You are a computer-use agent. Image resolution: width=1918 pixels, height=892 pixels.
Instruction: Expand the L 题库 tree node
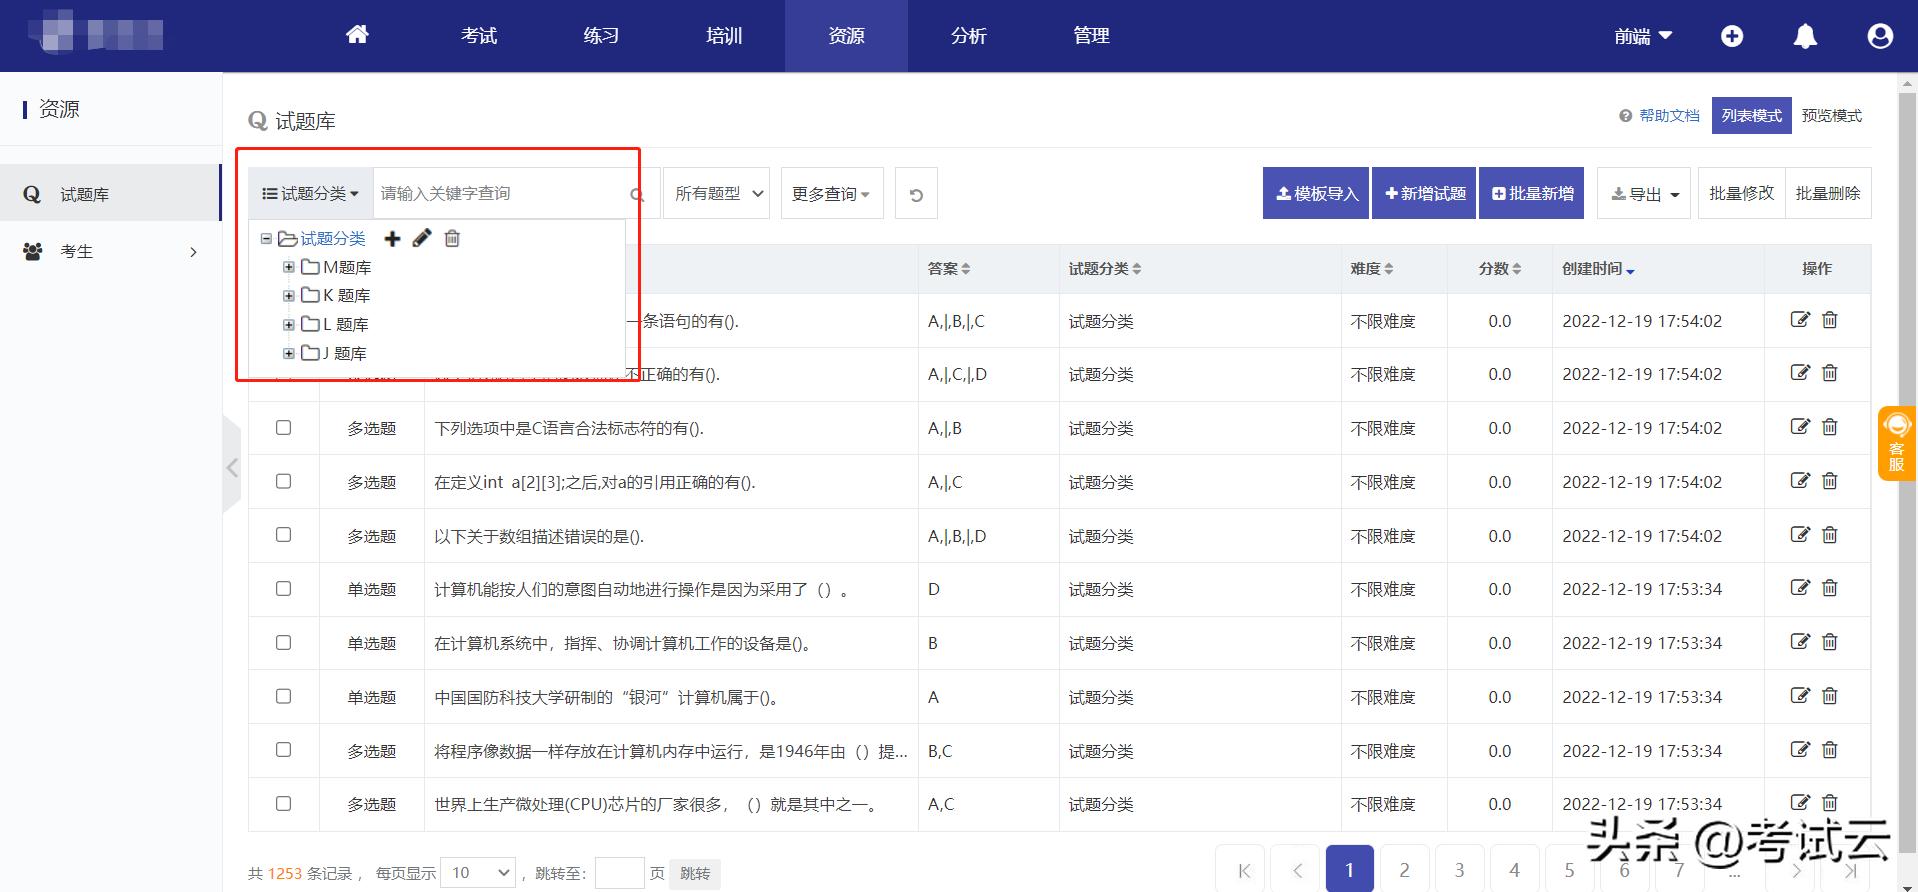[289, 324]
